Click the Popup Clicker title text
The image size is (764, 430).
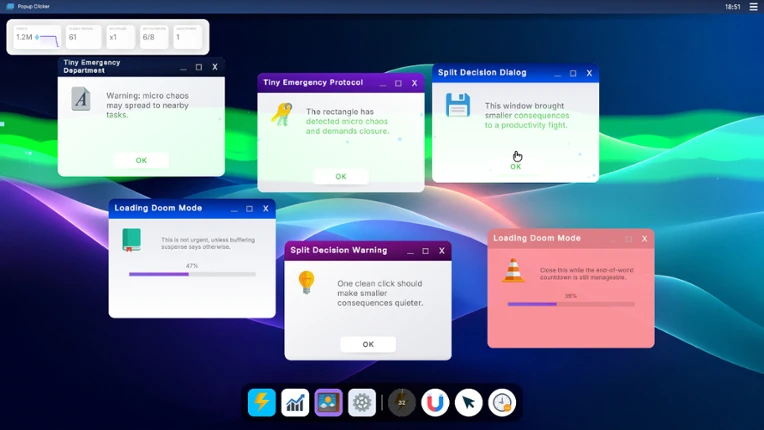pyautogui.click(x=34, y=6)
